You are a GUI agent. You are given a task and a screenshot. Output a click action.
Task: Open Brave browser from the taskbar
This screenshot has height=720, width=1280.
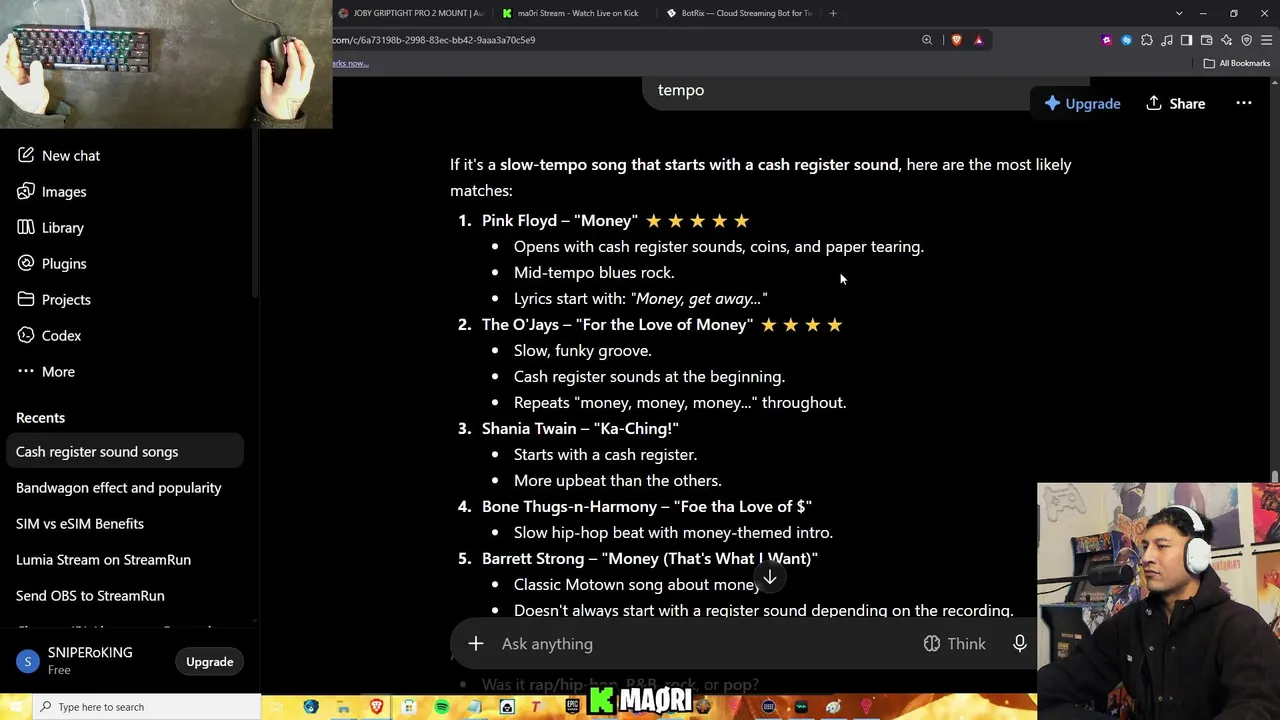(x=376, y=707)
